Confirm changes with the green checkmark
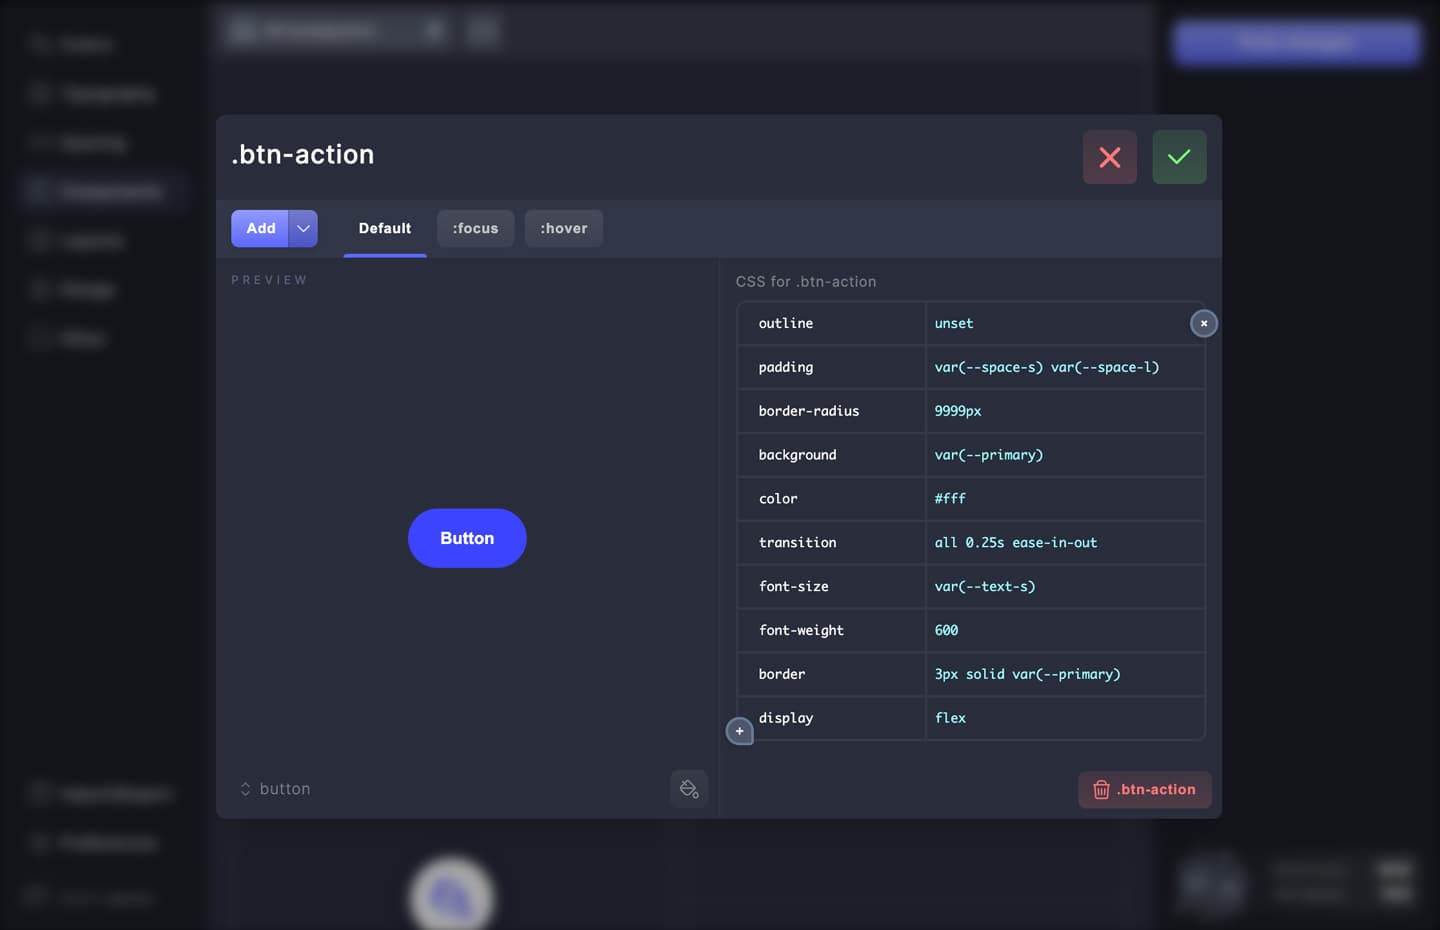 tap(1179, 157)
